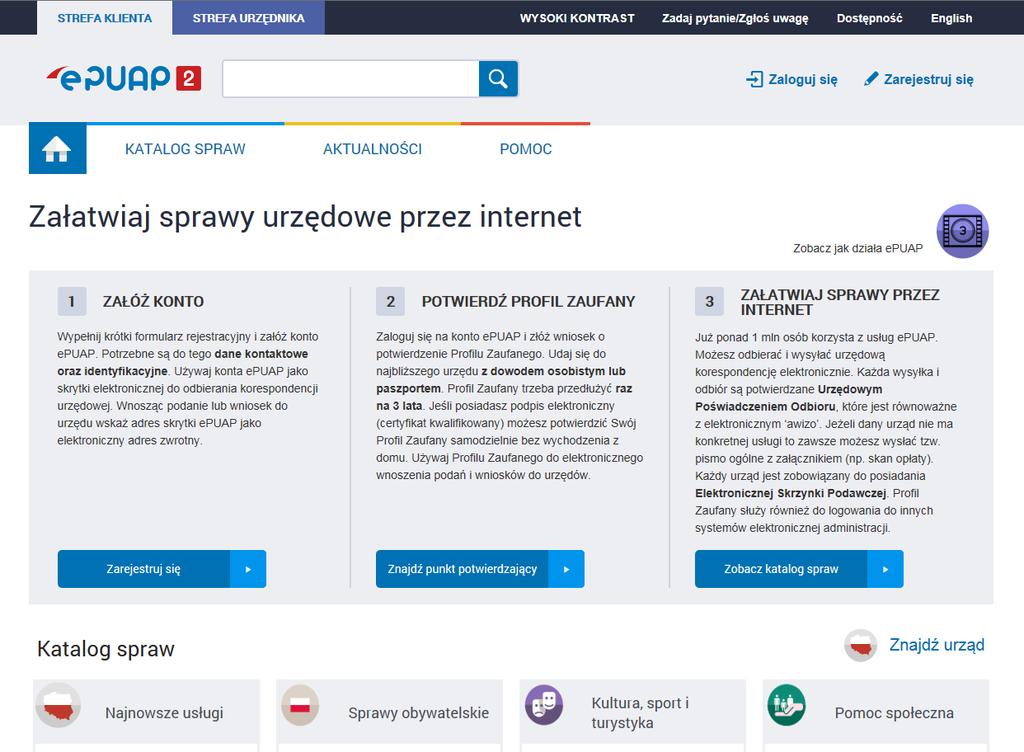Click the home icon in navigation
The image size is (1024, 752).
(57, 149)
